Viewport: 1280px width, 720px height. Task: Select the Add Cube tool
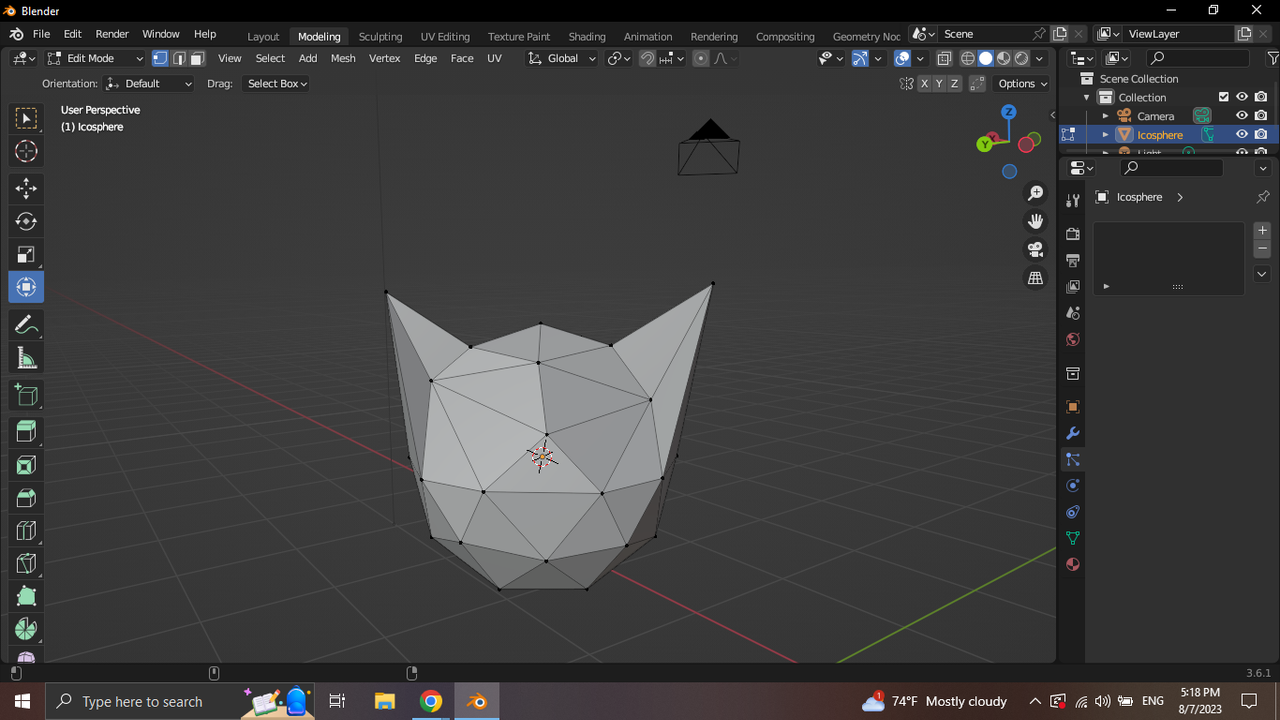point(26,394)
